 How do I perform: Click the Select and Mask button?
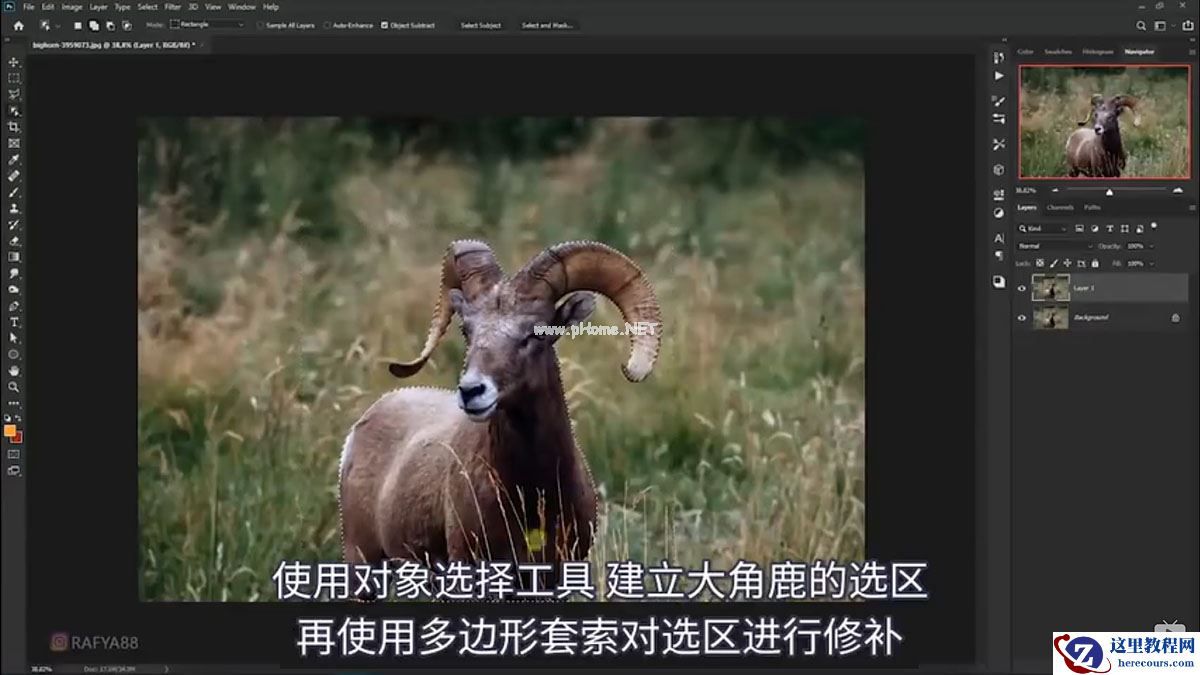point(545,24)
